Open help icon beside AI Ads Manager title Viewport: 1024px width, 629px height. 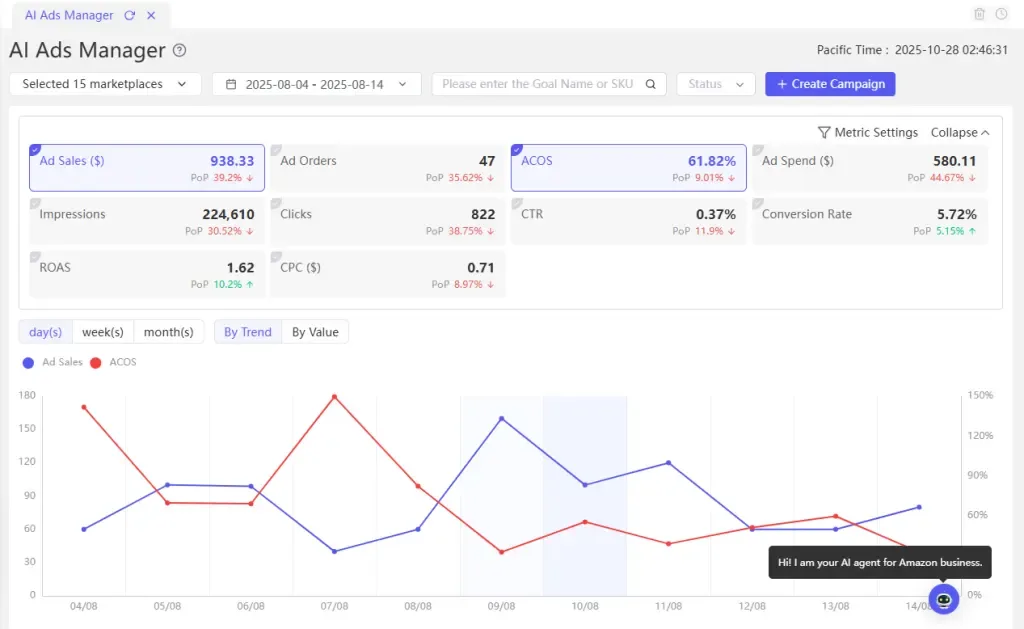pos(179,50)
